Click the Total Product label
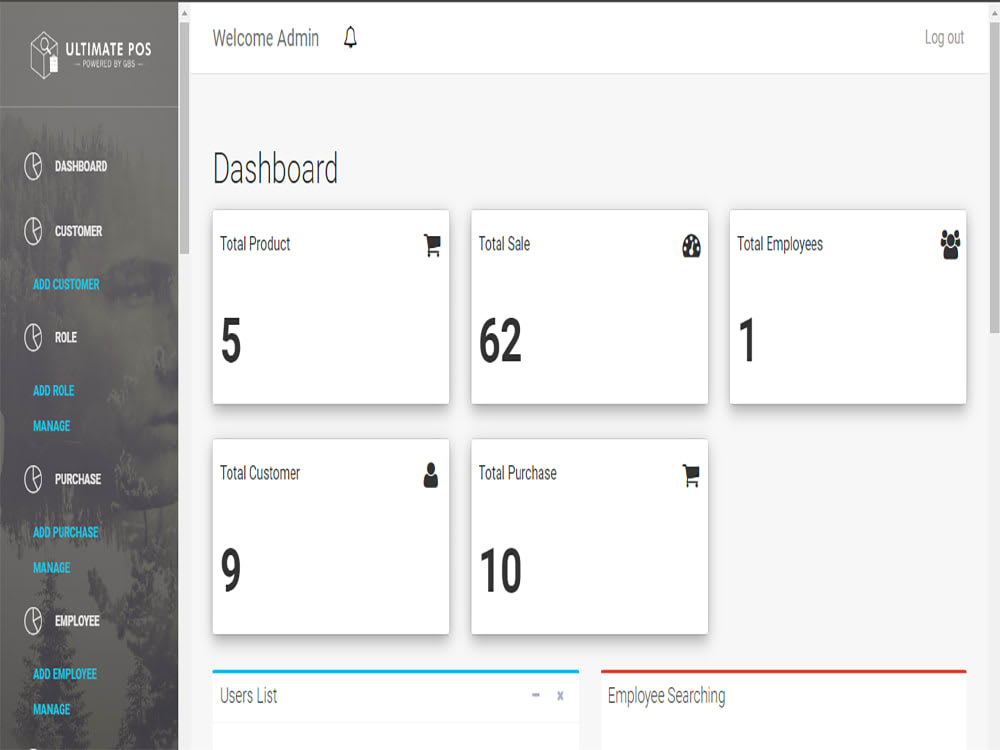 coord(255,244)
